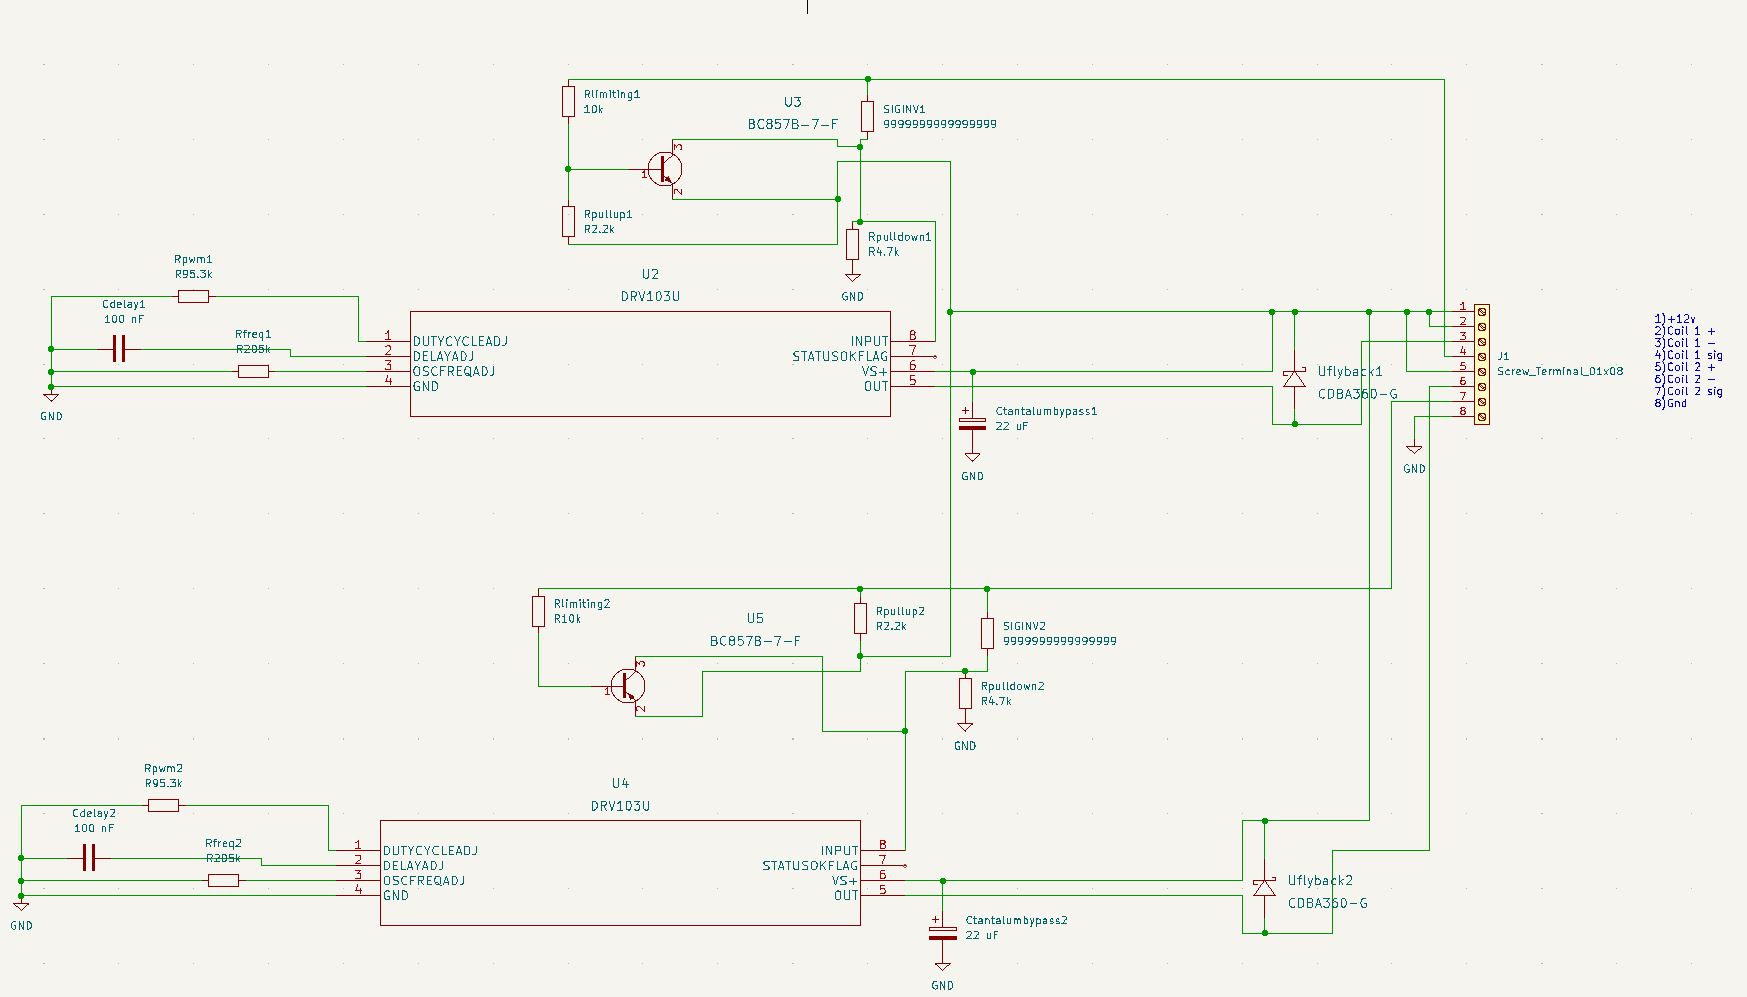Select the J1 screw terminal connector symbol
The width and height of the screenshot is (1747, 997).
point(1481,364)
